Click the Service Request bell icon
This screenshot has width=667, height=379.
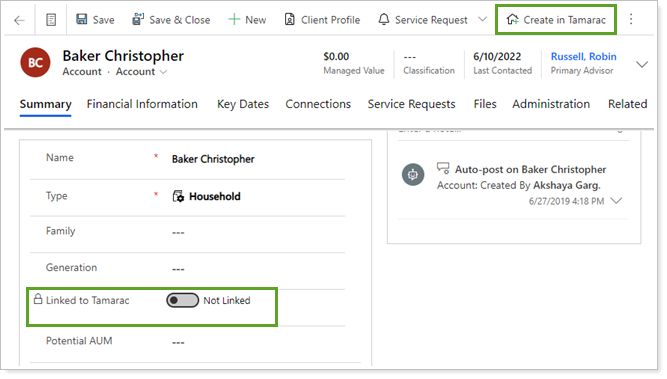coord(384,19)
